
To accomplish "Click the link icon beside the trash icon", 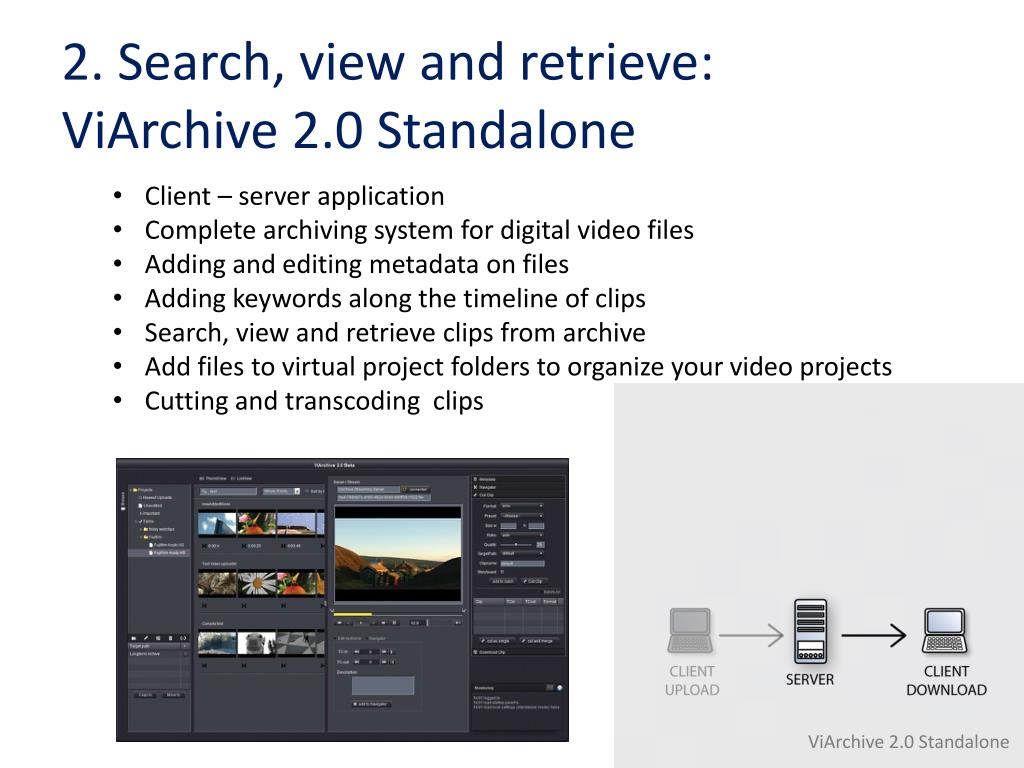I will (x=183, y=638).
